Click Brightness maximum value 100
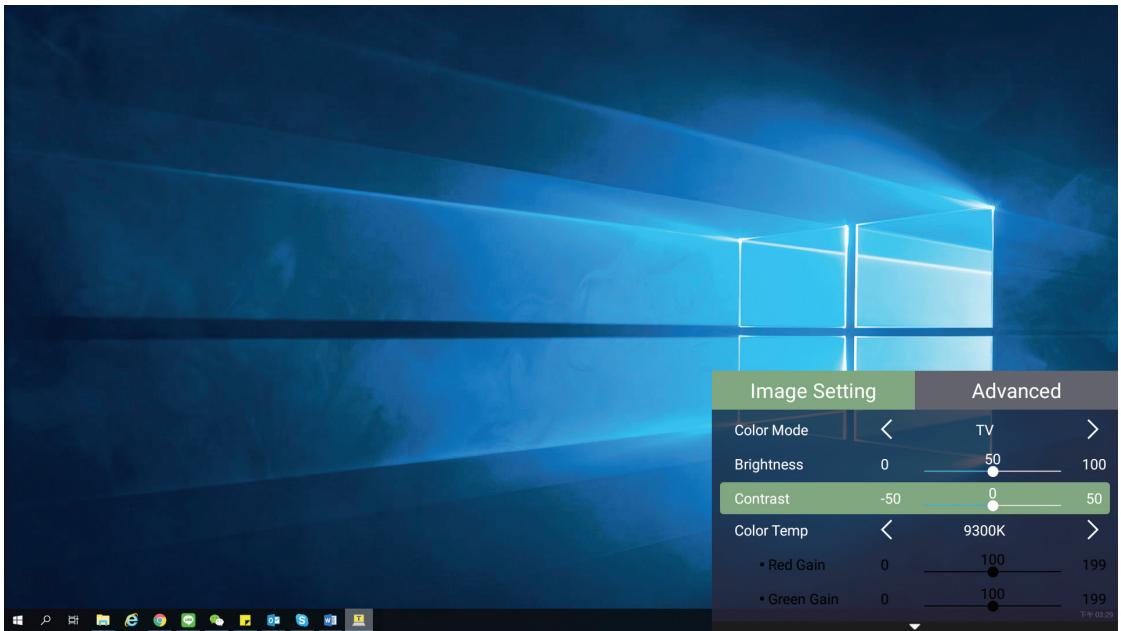The height and width of the screenshot is (631, 1121). click(x=1094, y=464)
